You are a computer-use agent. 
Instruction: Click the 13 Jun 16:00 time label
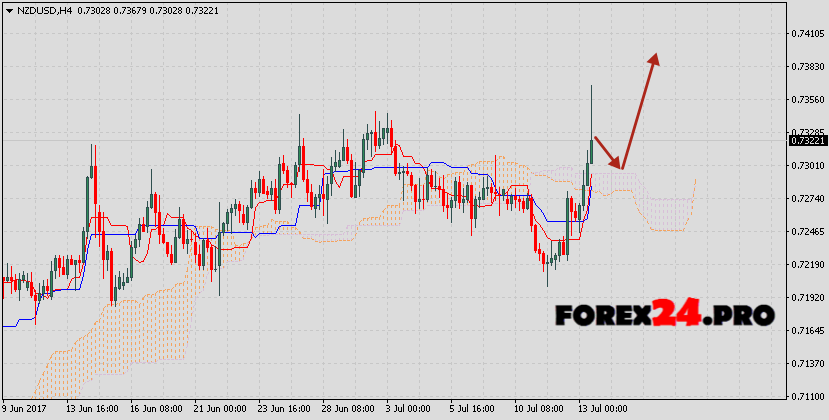click(92, 409)
